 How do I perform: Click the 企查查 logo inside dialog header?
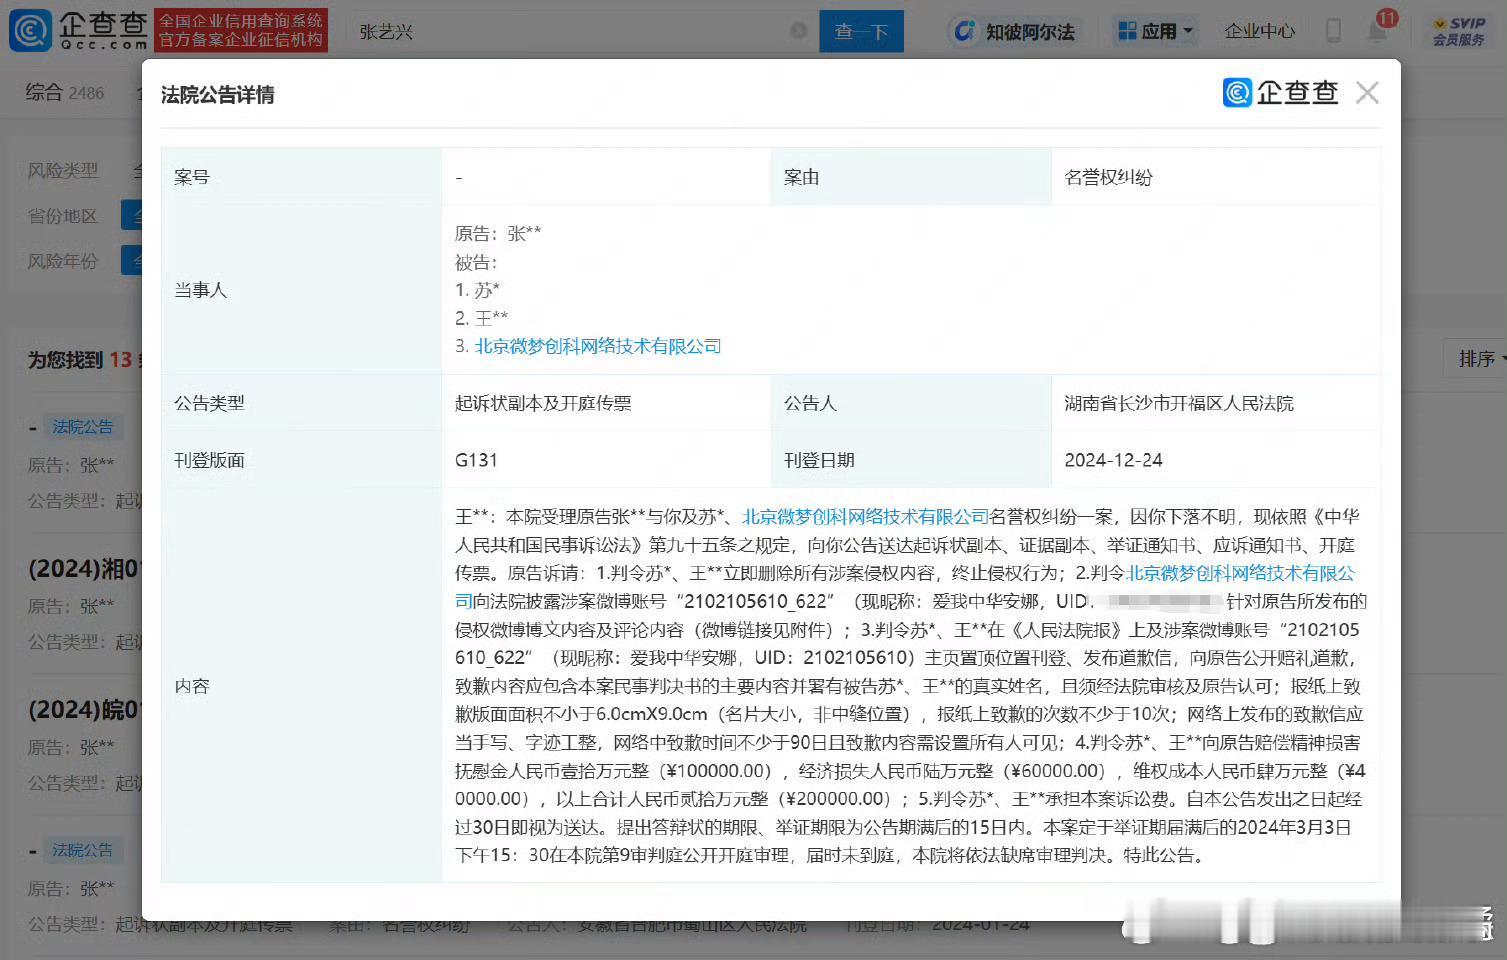1280,93
